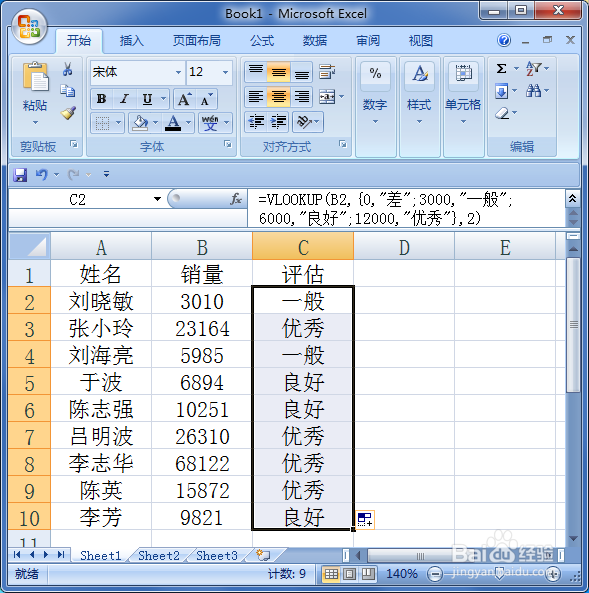Open the font name 宋体 dropdown

(178, 72)
